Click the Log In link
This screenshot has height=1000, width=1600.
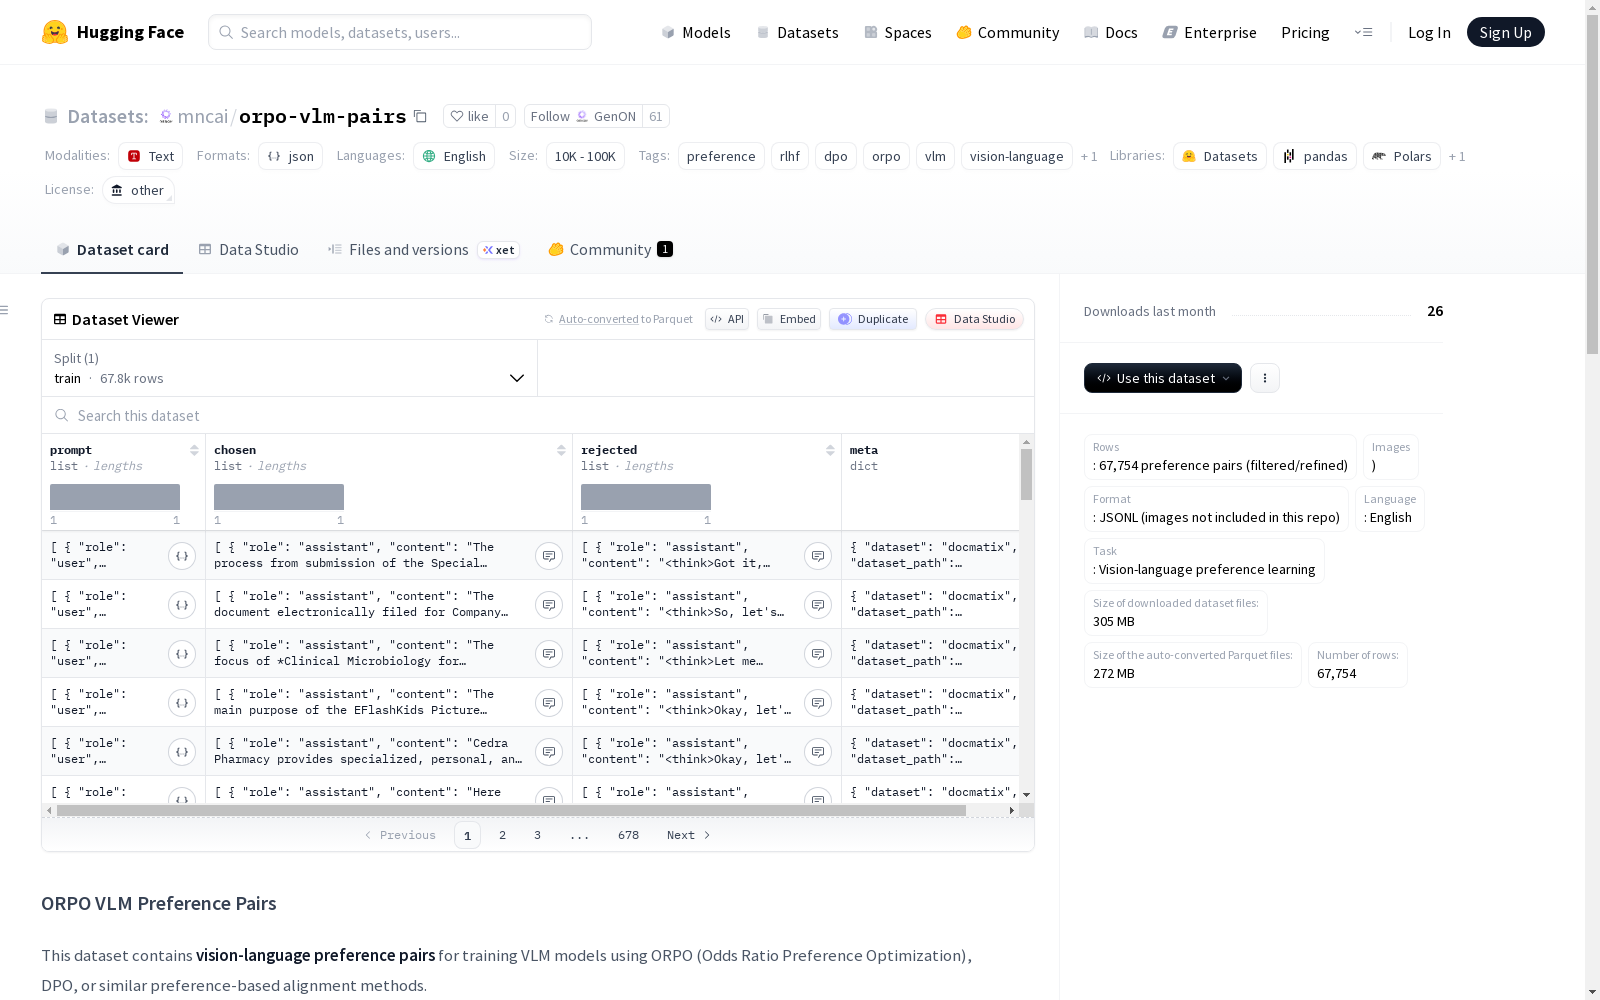1429,33
